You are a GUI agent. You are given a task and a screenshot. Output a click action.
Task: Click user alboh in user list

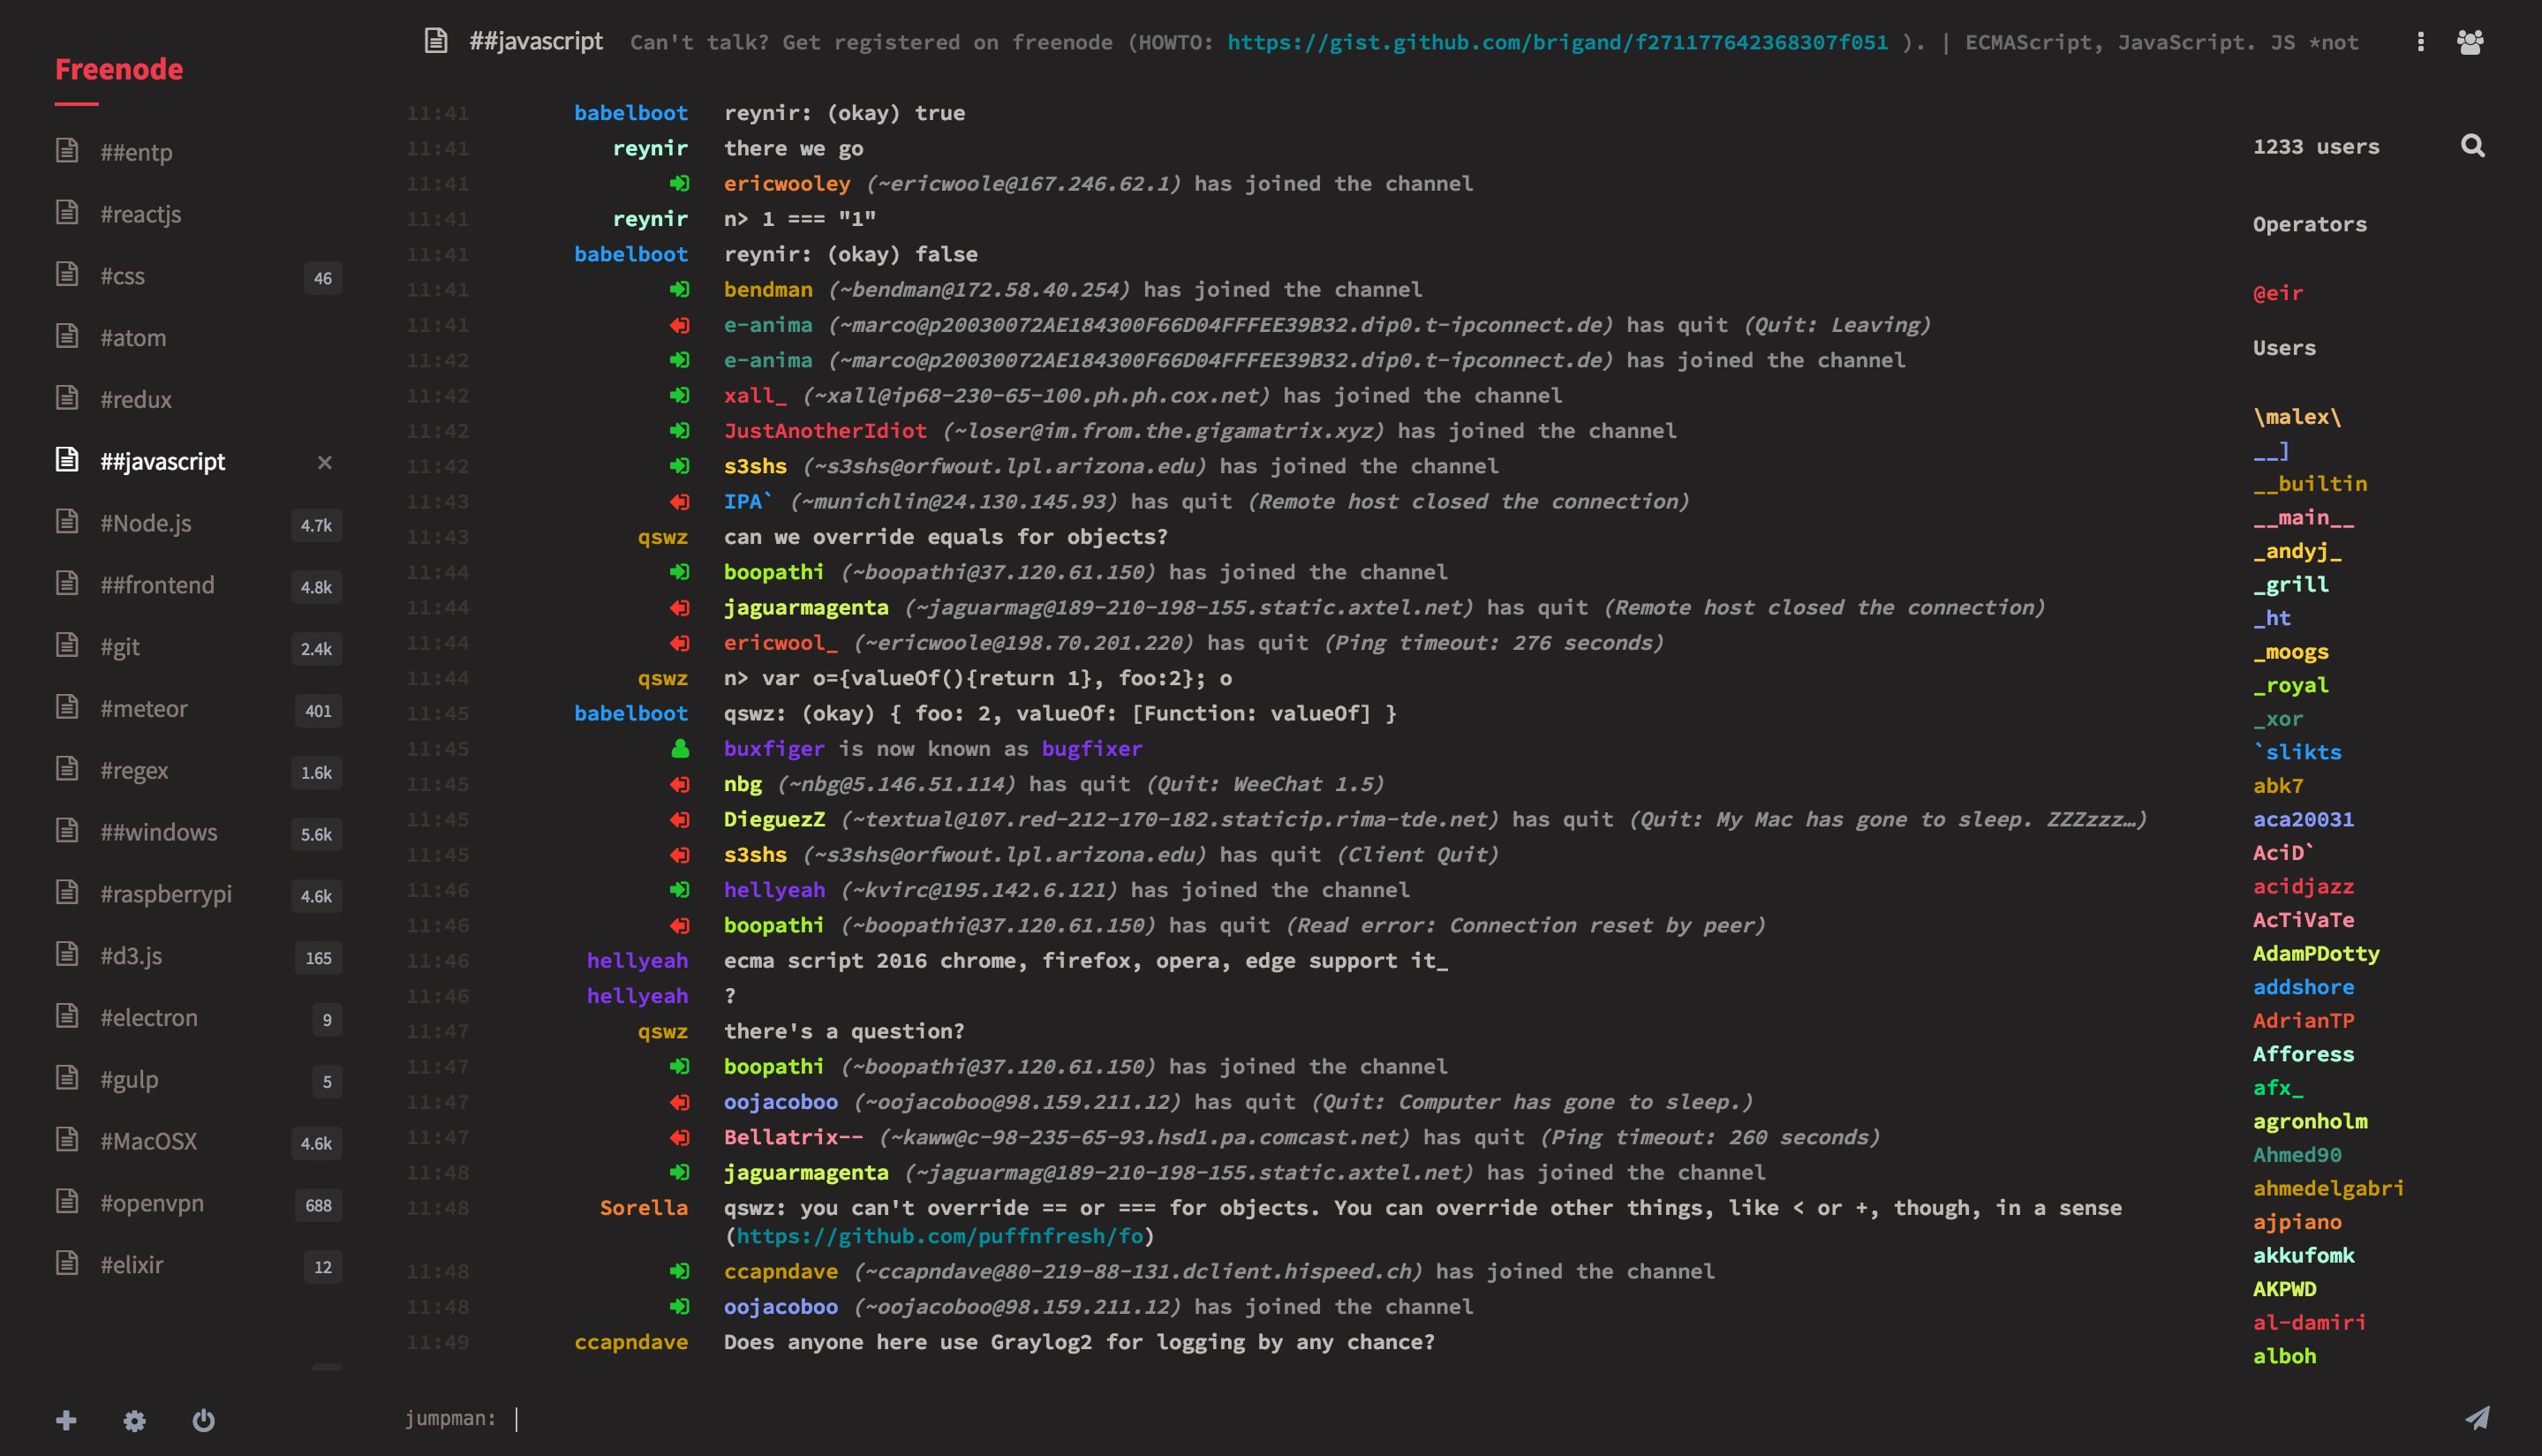(x=2284, y=1356)
